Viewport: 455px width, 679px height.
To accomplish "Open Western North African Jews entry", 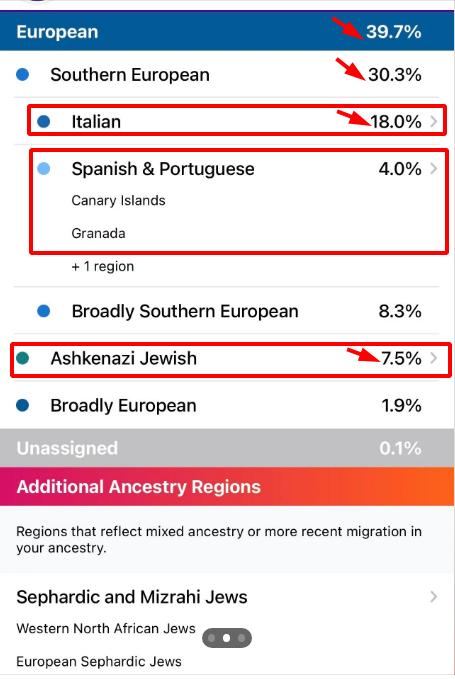I will click(106, 628).
